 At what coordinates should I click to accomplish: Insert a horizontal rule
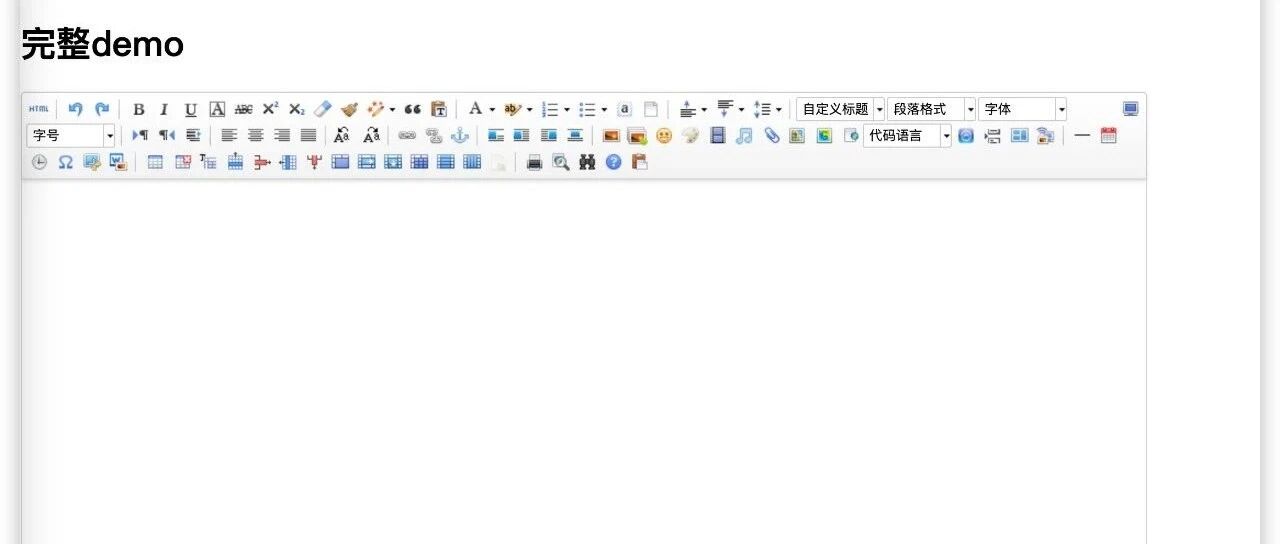1082,135
